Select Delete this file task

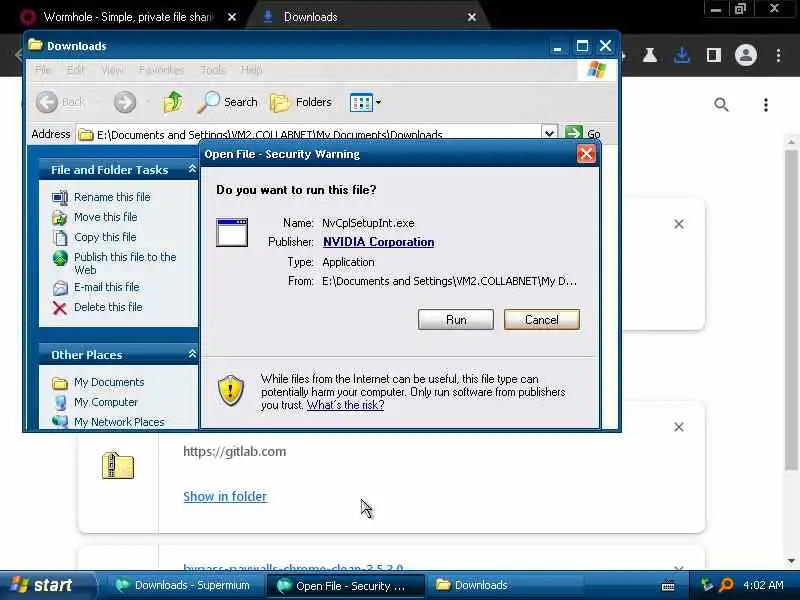point(108,307)
